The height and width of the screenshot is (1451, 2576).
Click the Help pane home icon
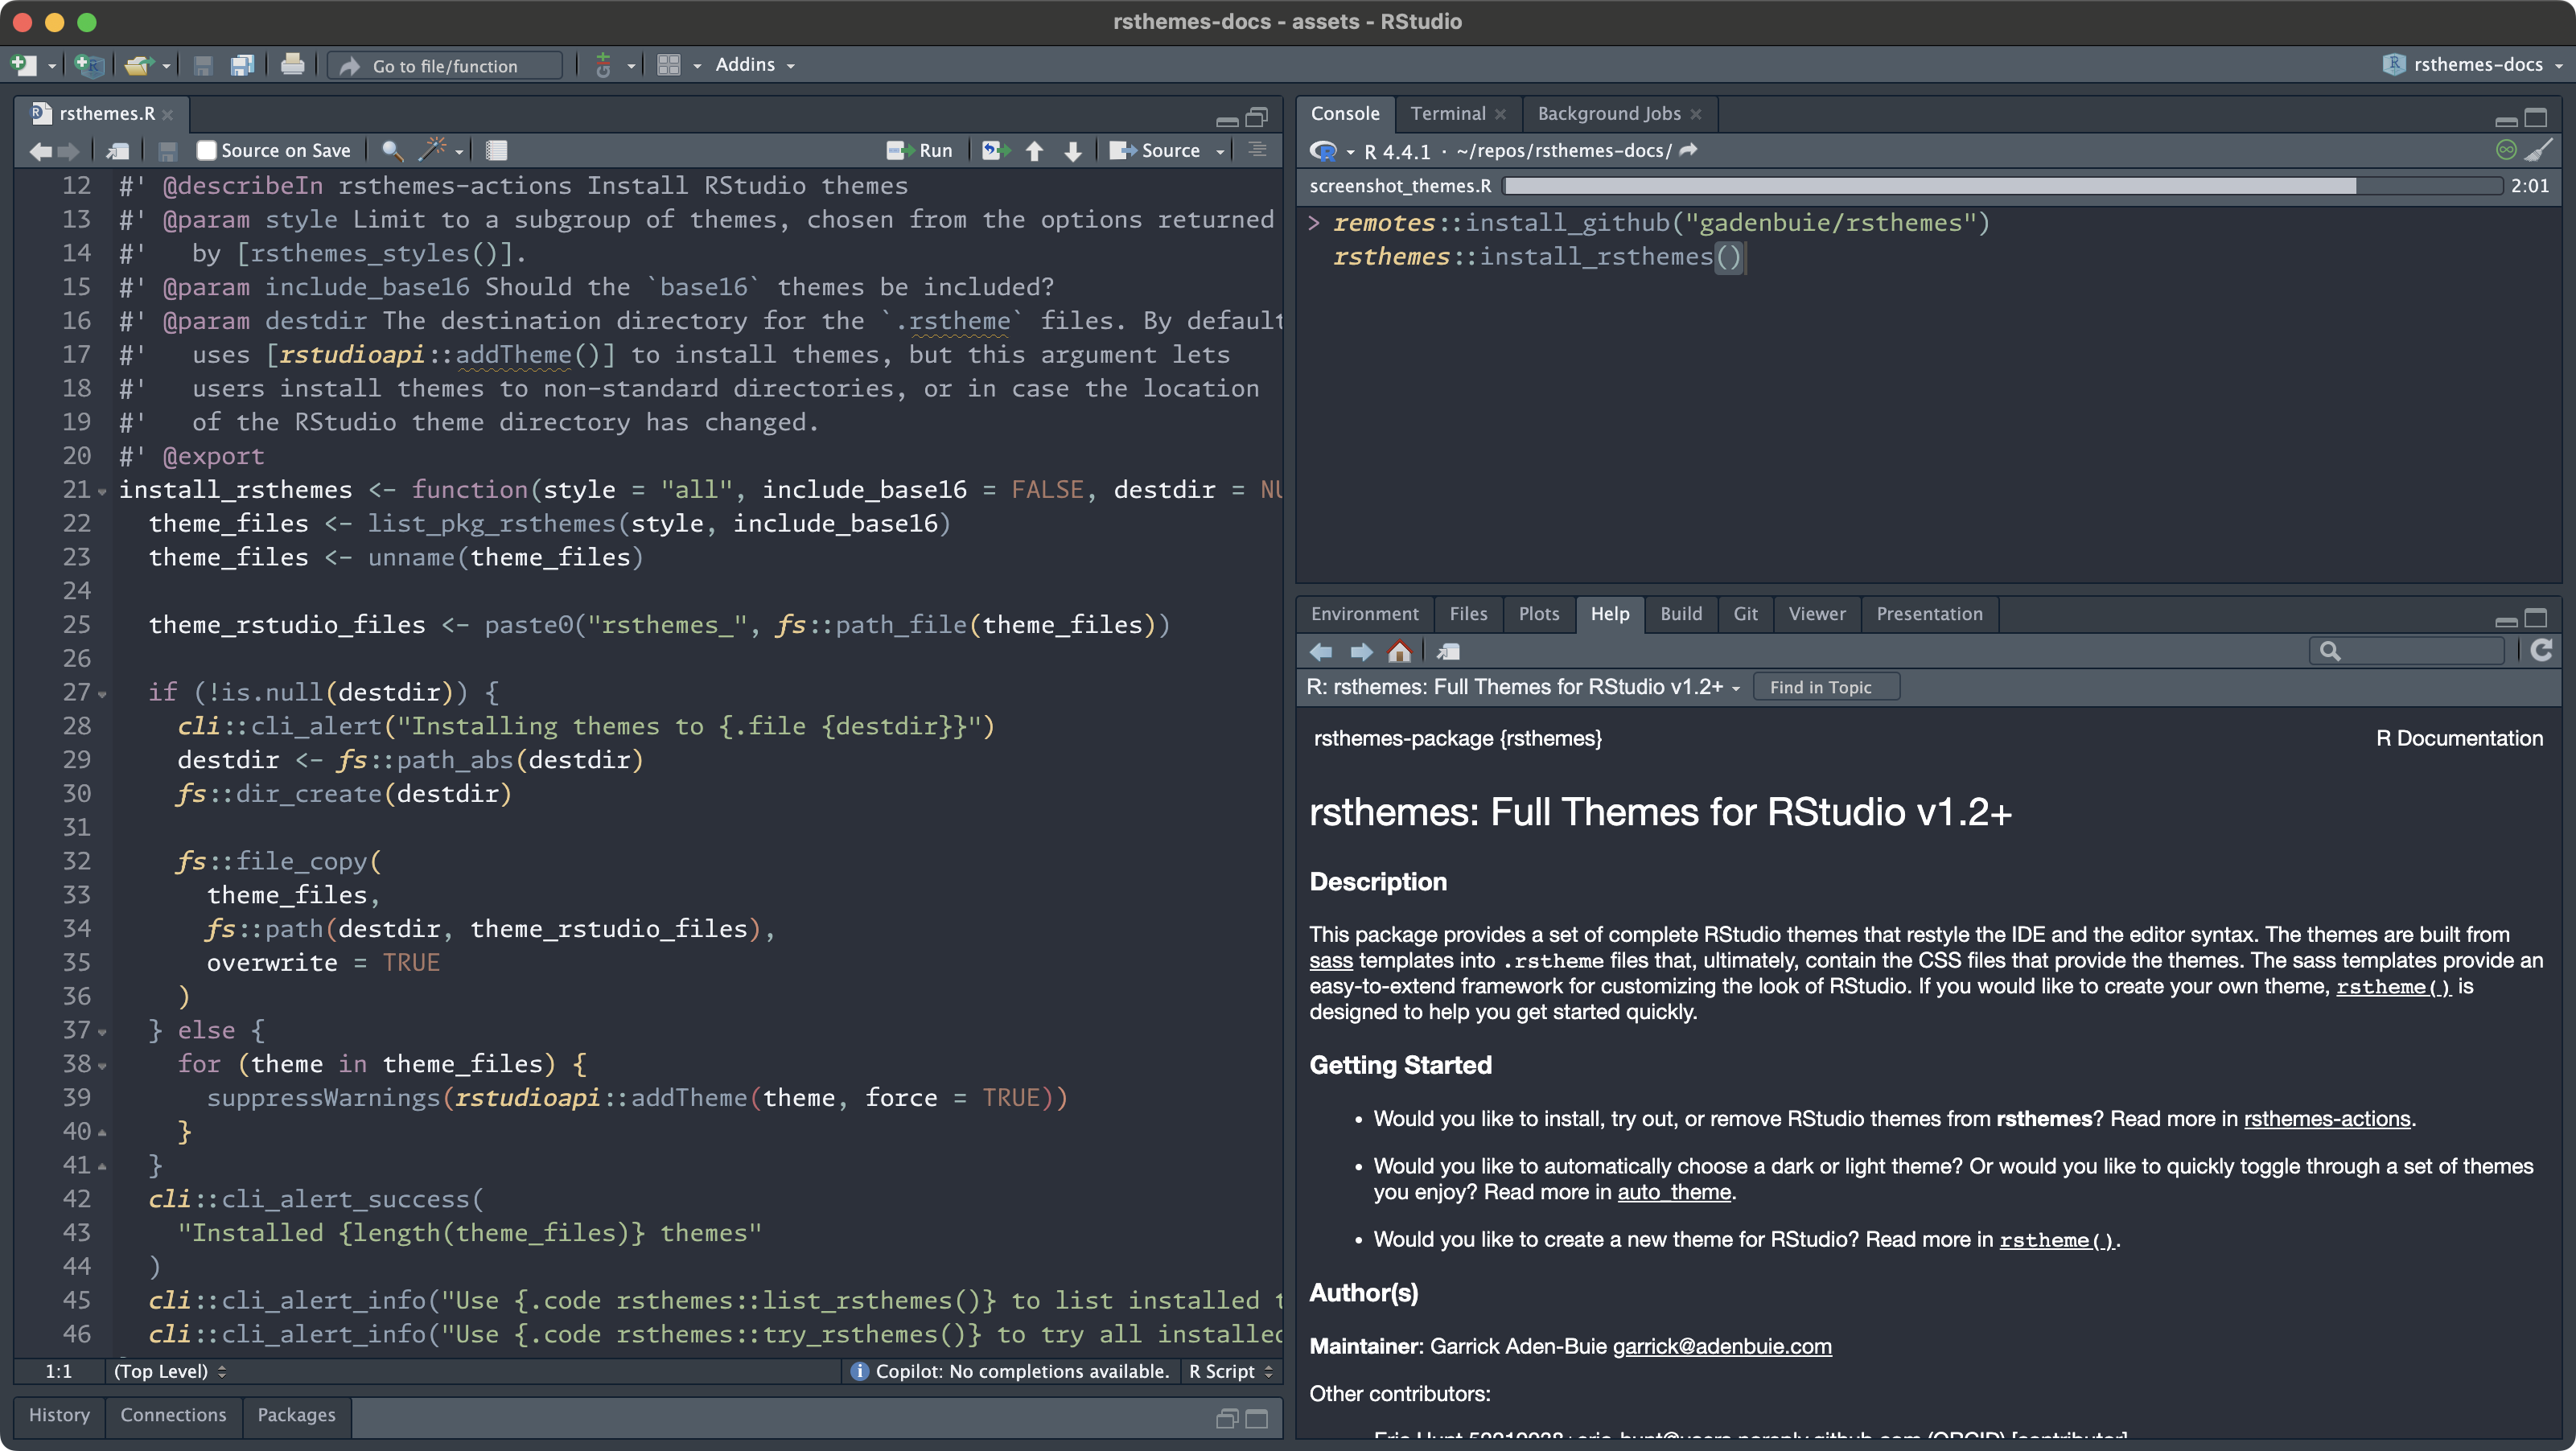[x=1399, y=652]
